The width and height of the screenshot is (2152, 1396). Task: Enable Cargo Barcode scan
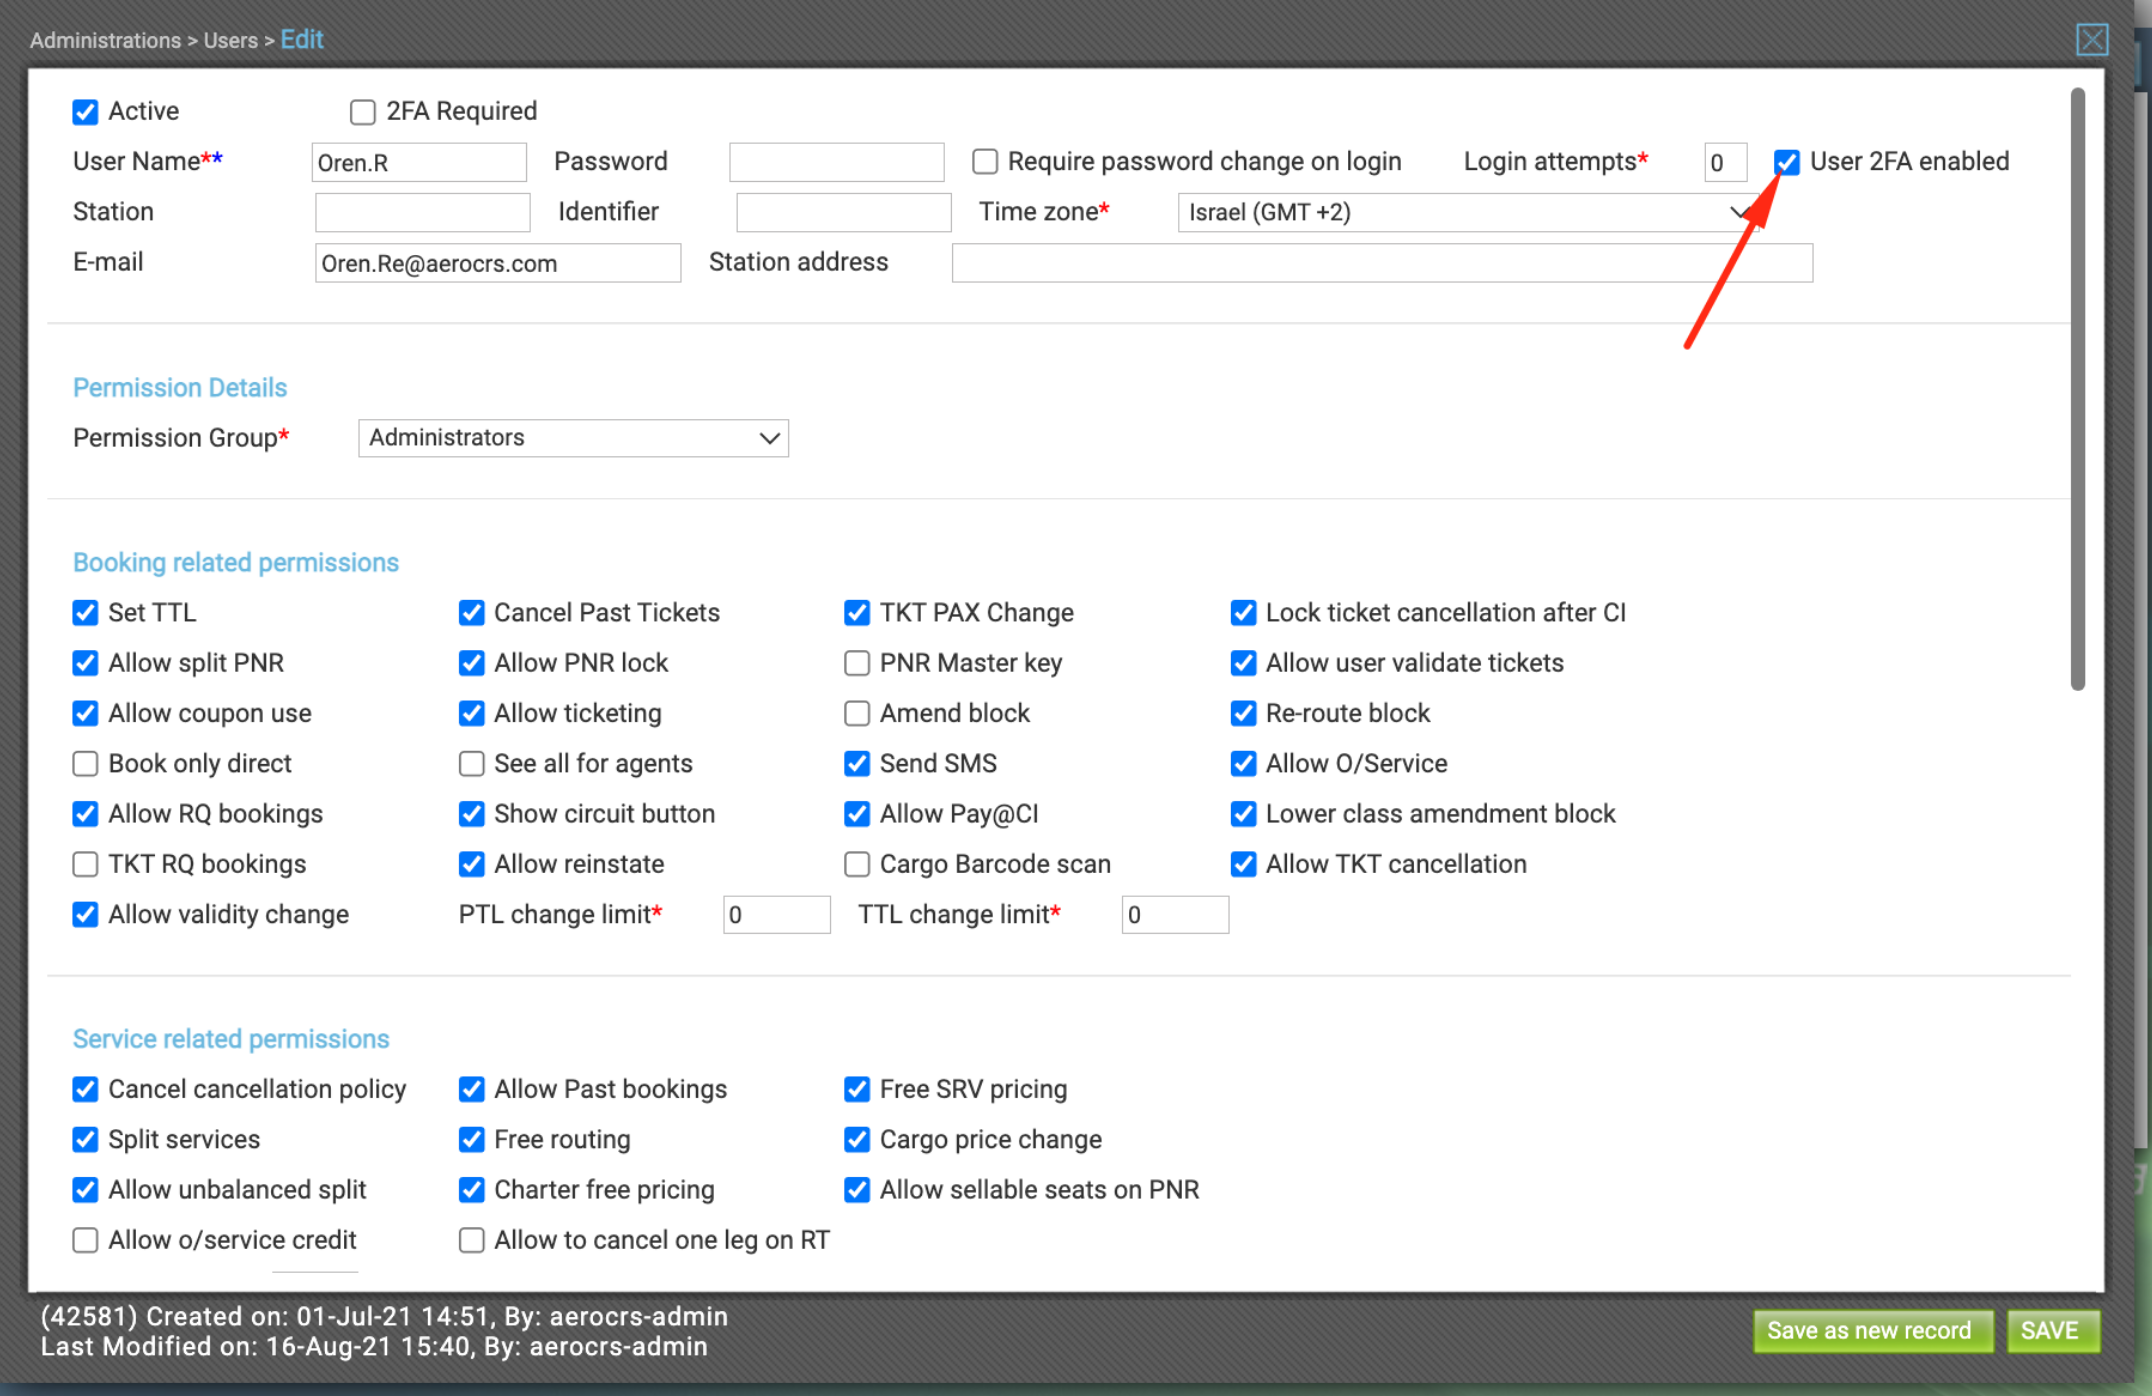pos(857,864)
